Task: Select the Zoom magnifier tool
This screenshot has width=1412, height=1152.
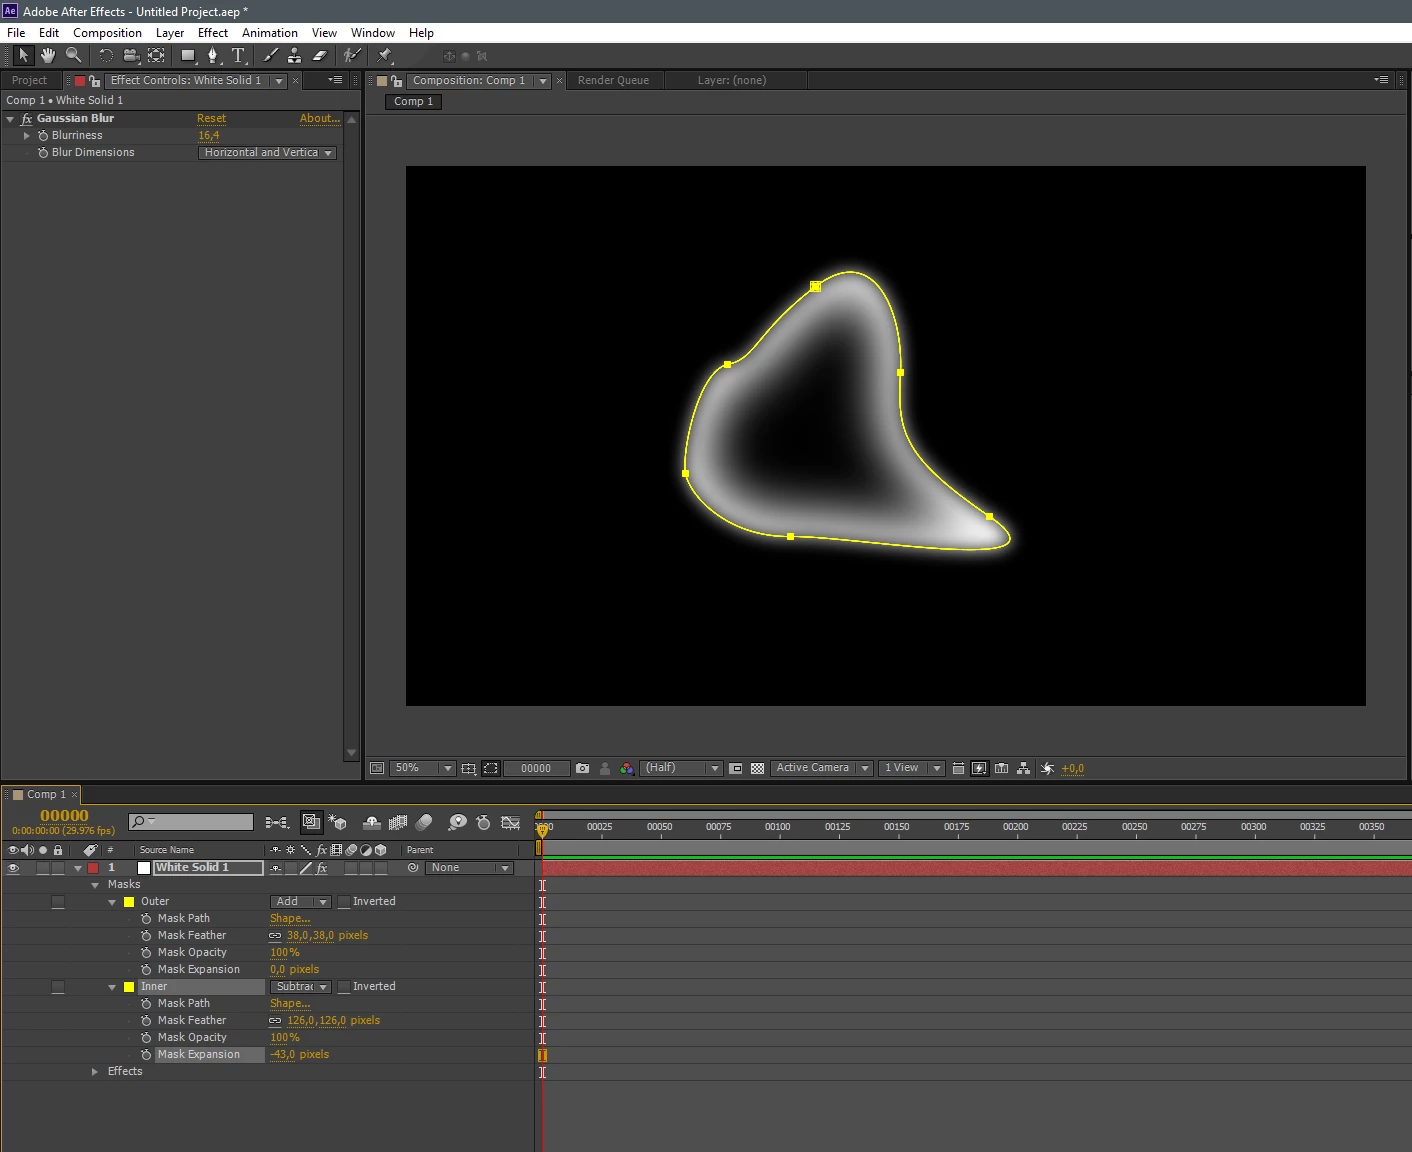Action: click(73, 56)
